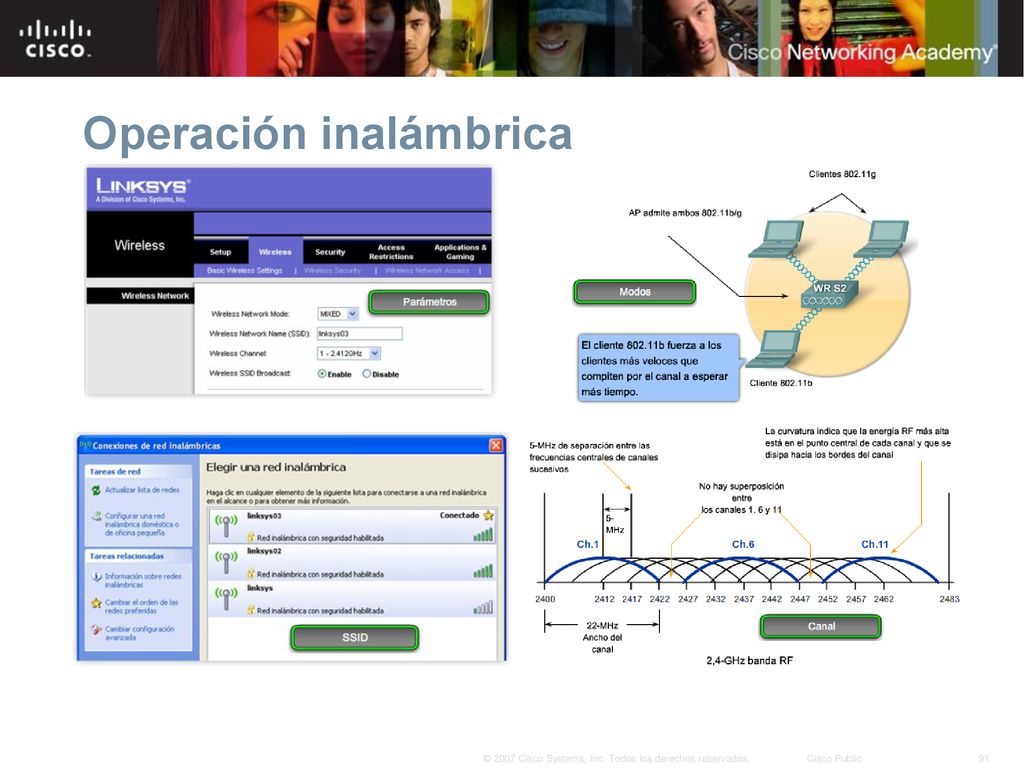This screenshot has height=768, width=1024.
Task: Open Applications & Gaming tab
Action: pos(460,252)
